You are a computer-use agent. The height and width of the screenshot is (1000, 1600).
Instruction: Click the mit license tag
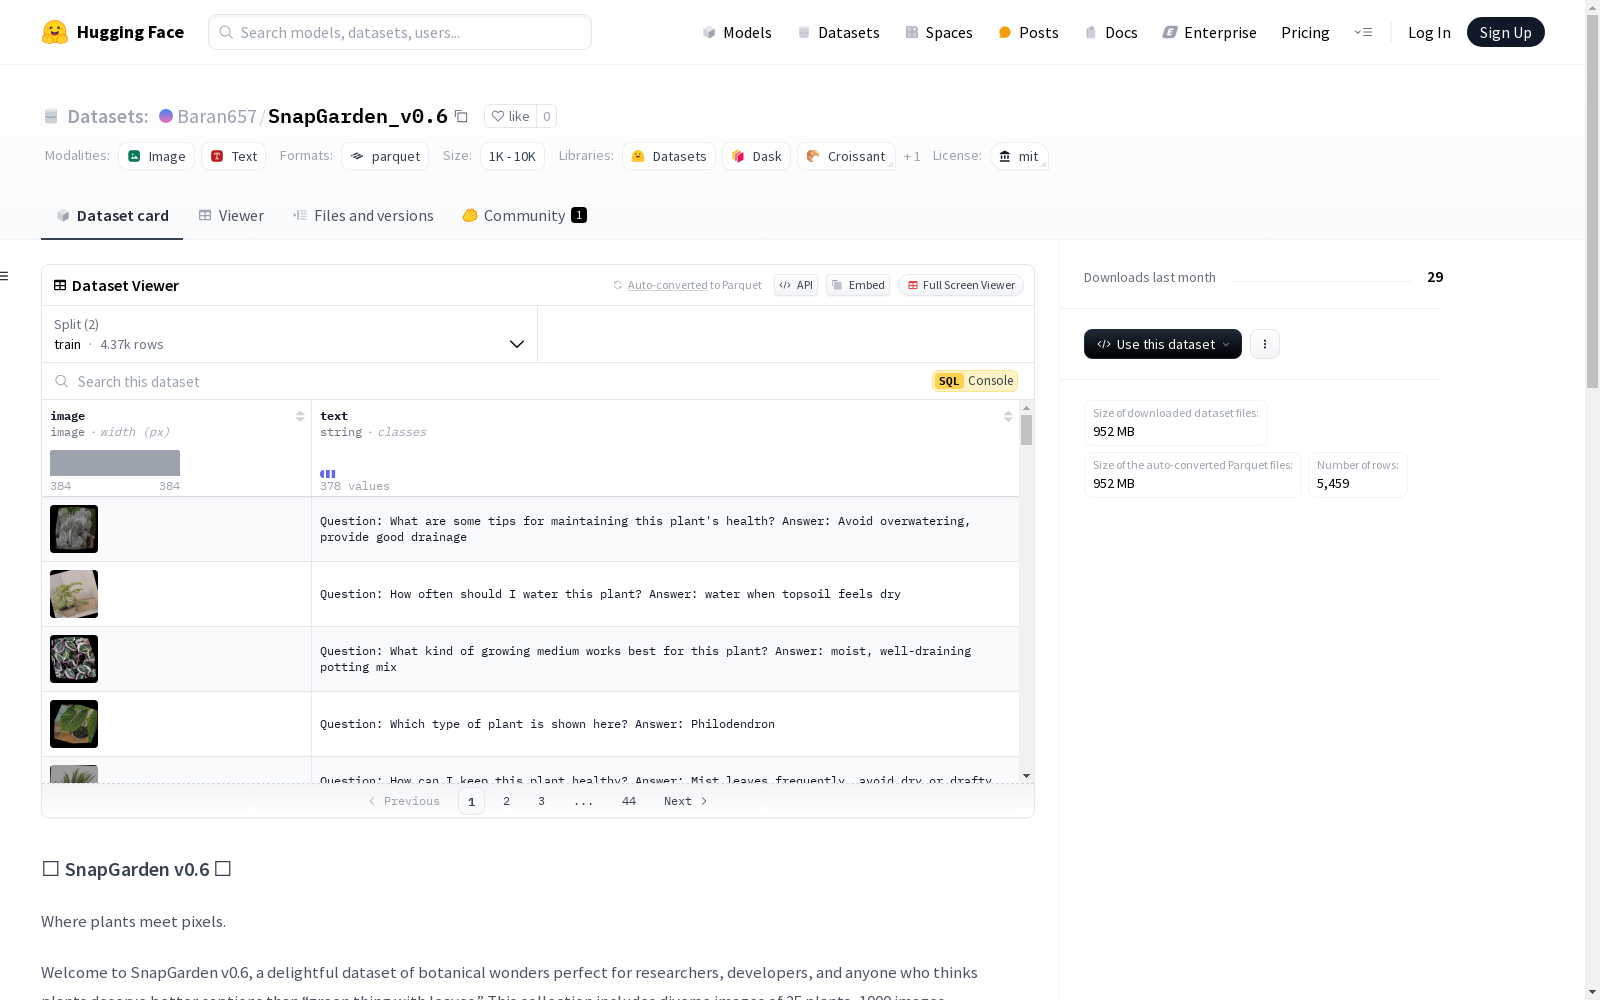(1019, 156)
